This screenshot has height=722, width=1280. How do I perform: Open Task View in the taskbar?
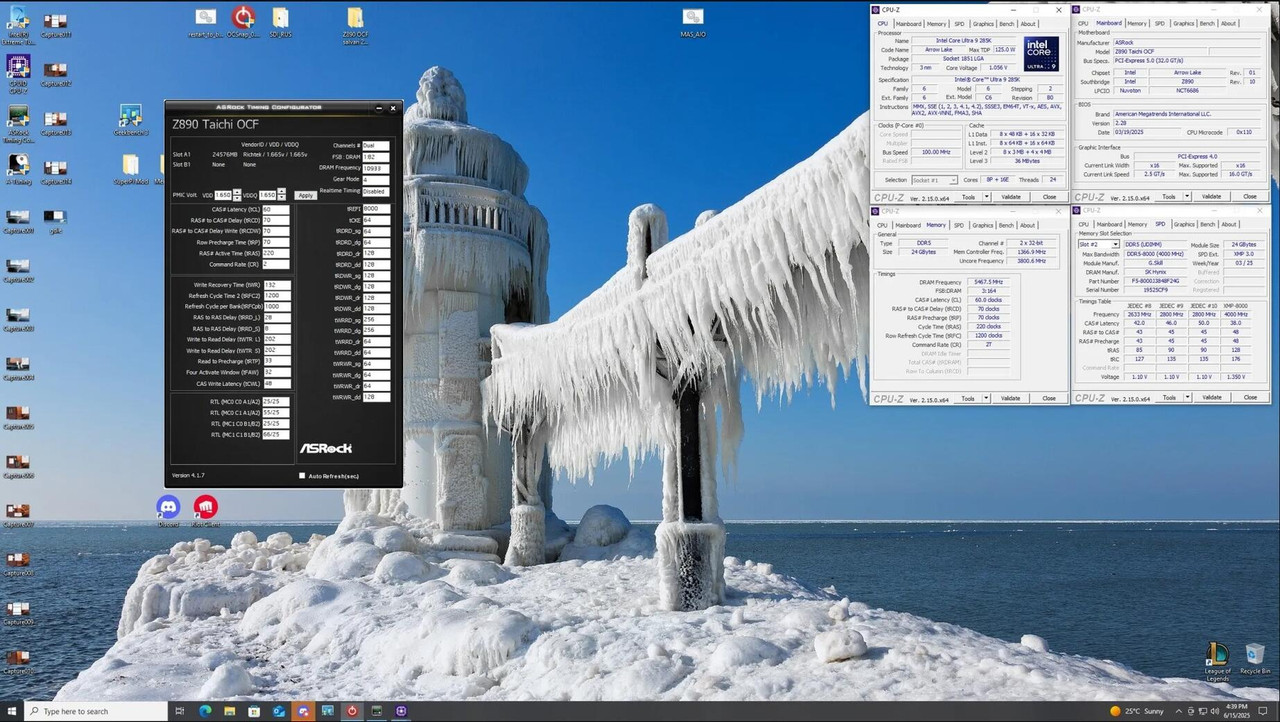pyautogui.click(x=181, y=711)
